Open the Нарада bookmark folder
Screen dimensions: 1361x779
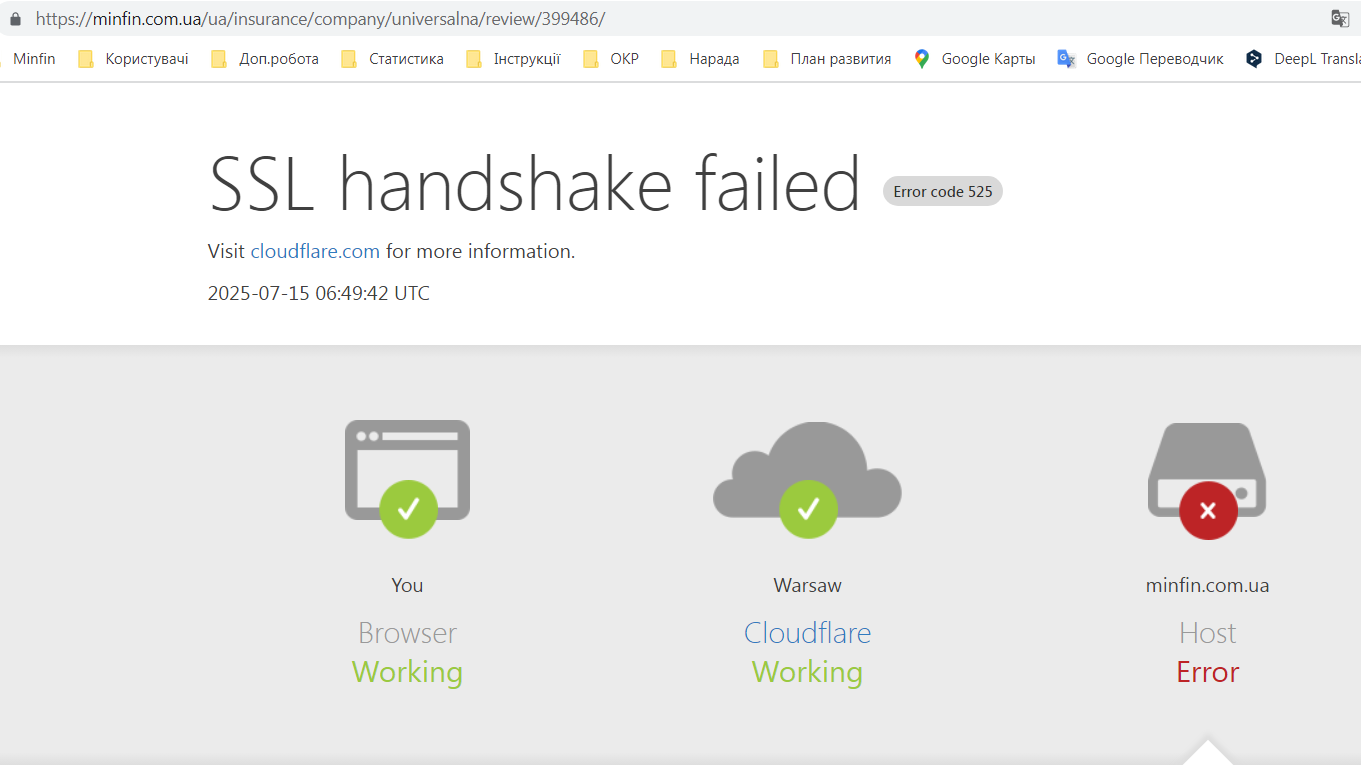click(700, 59)
